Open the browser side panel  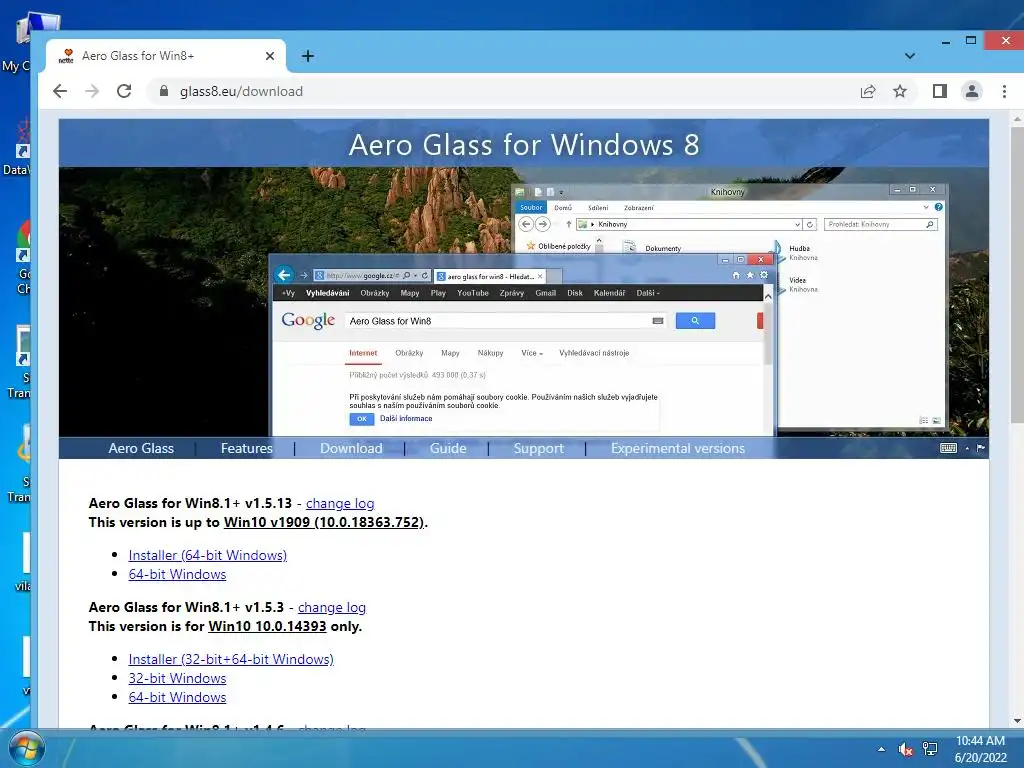pyautogui.click(x=940, y=91)
